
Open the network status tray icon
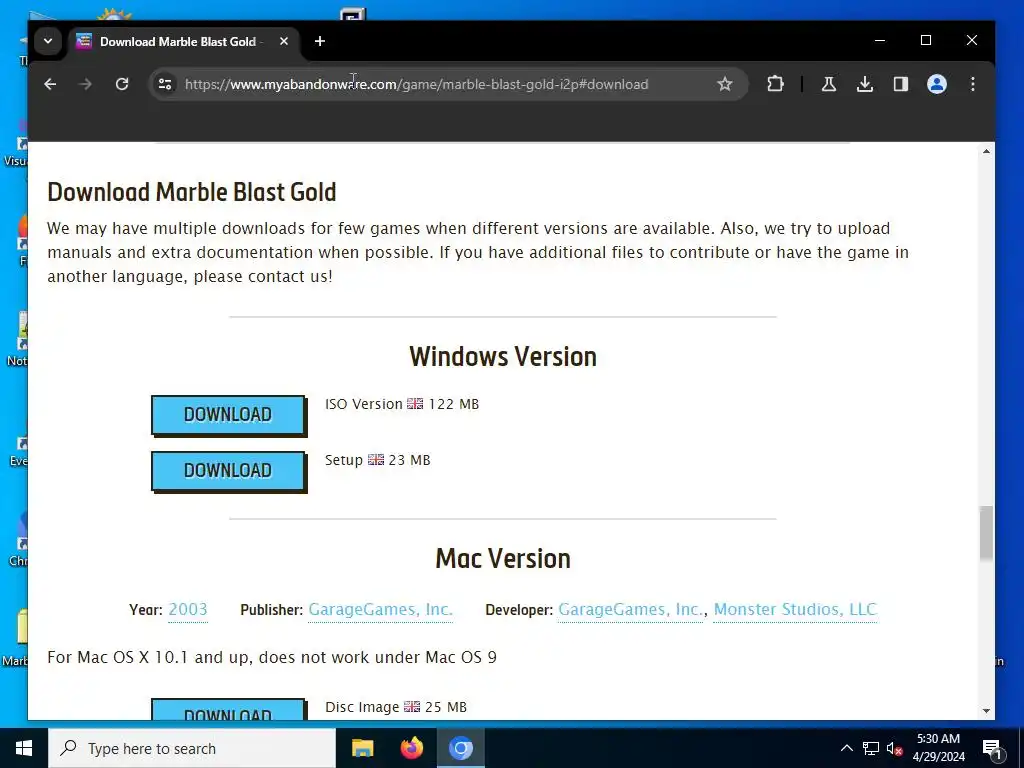[x=871, y=748]
